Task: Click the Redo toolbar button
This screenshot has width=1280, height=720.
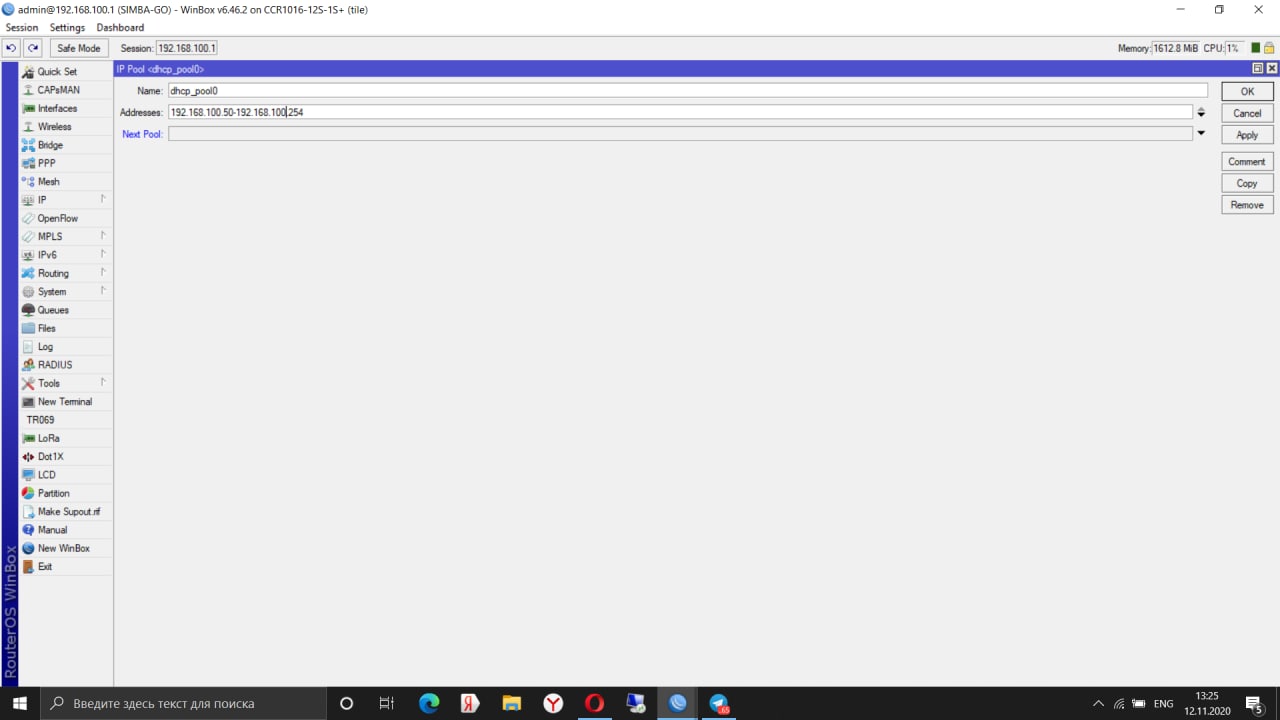Action: click(33, 48)
